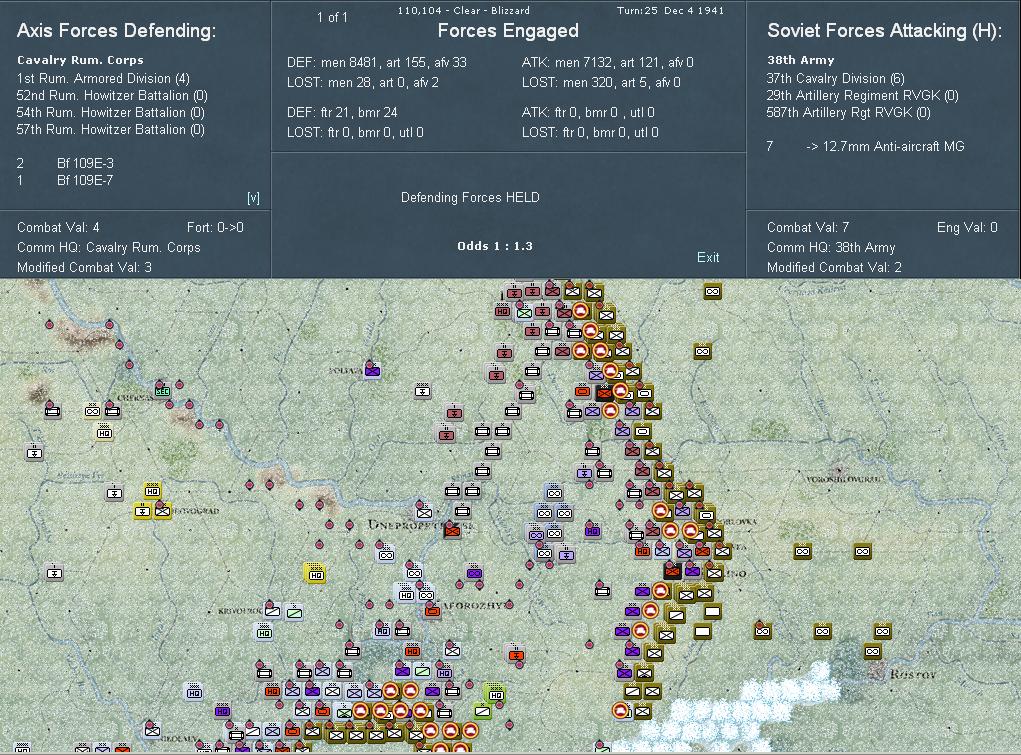Click the dark purple HQ counter at bottom left
Screen dimensions: 1021x755
(x=222, y=710)
